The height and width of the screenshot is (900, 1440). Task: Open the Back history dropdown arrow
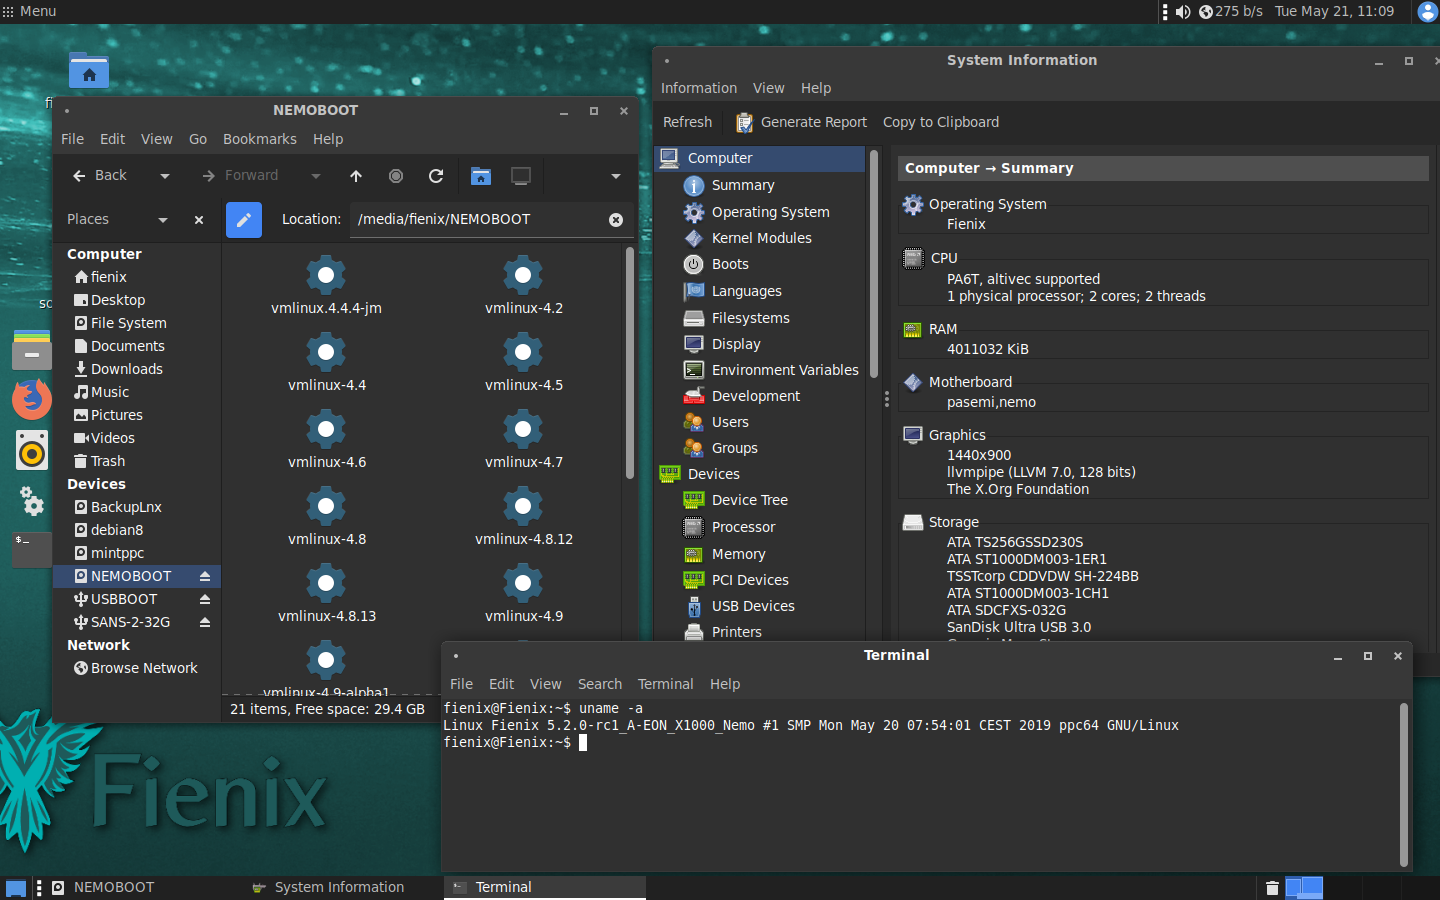(165, 176)
